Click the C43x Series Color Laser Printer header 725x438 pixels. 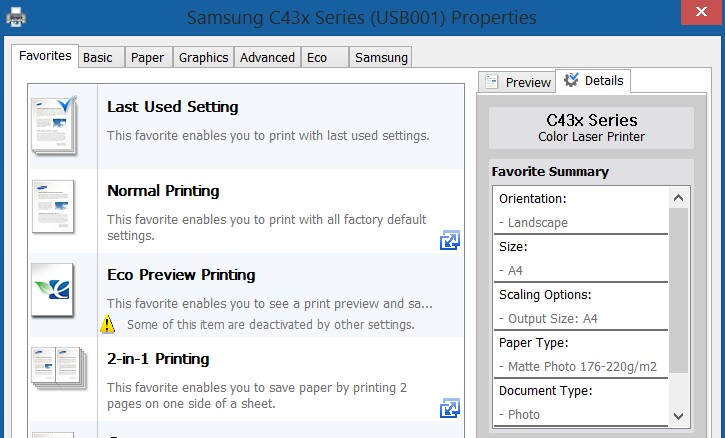(x=591, y=128)
